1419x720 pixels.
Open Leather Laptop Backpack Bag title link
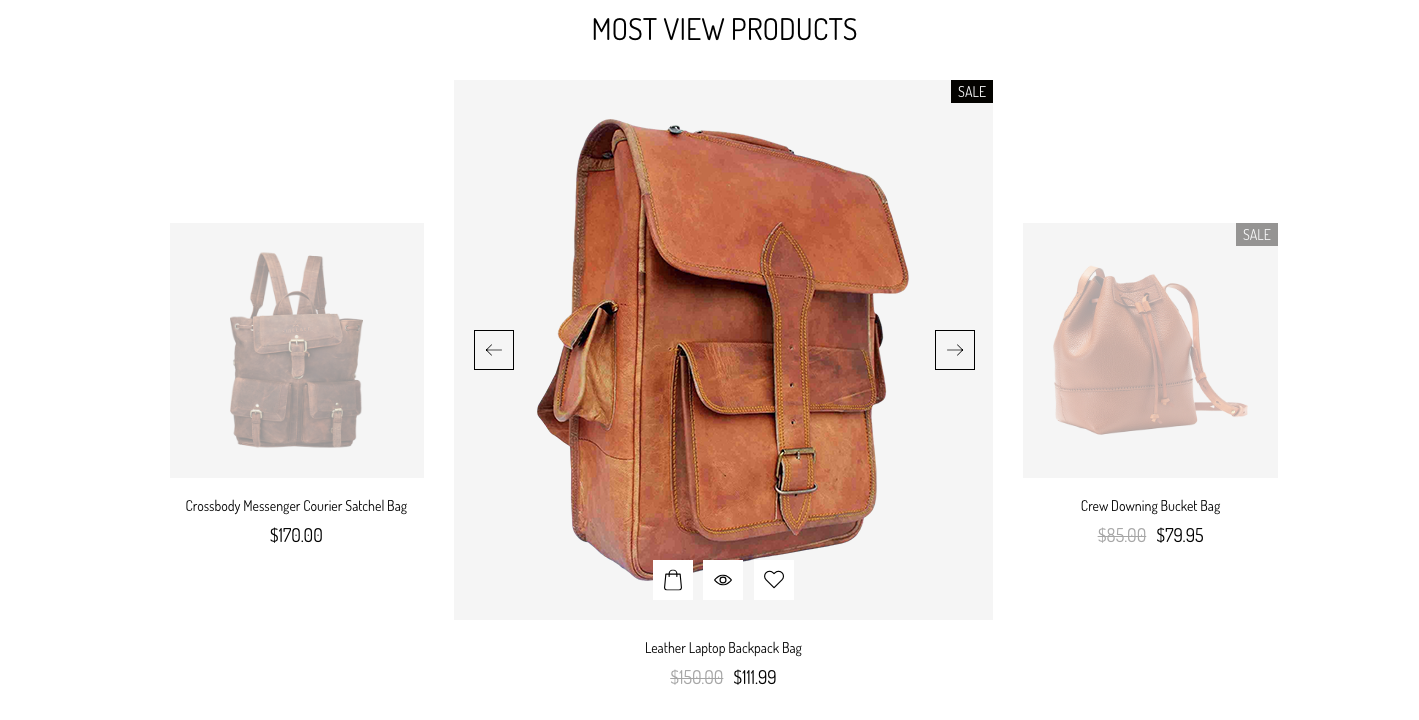click(x=723, y=648)
